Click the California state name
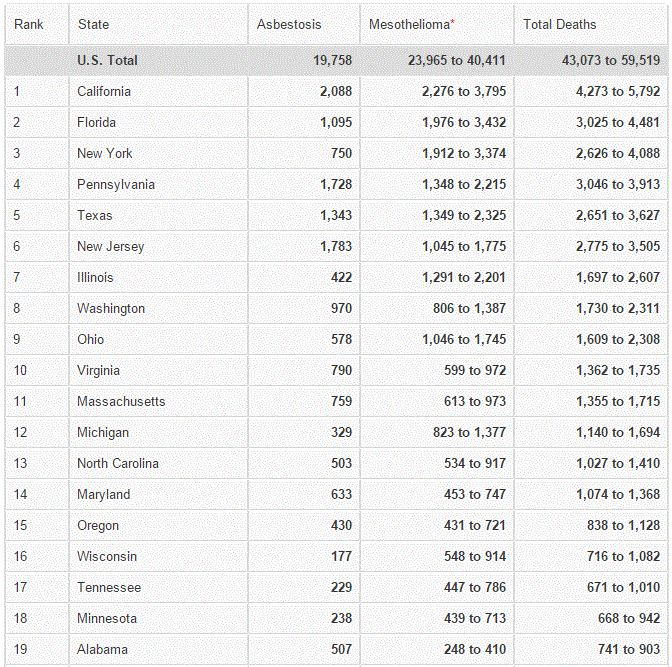This screenshot has width=672, height=667. click(104, 91)
